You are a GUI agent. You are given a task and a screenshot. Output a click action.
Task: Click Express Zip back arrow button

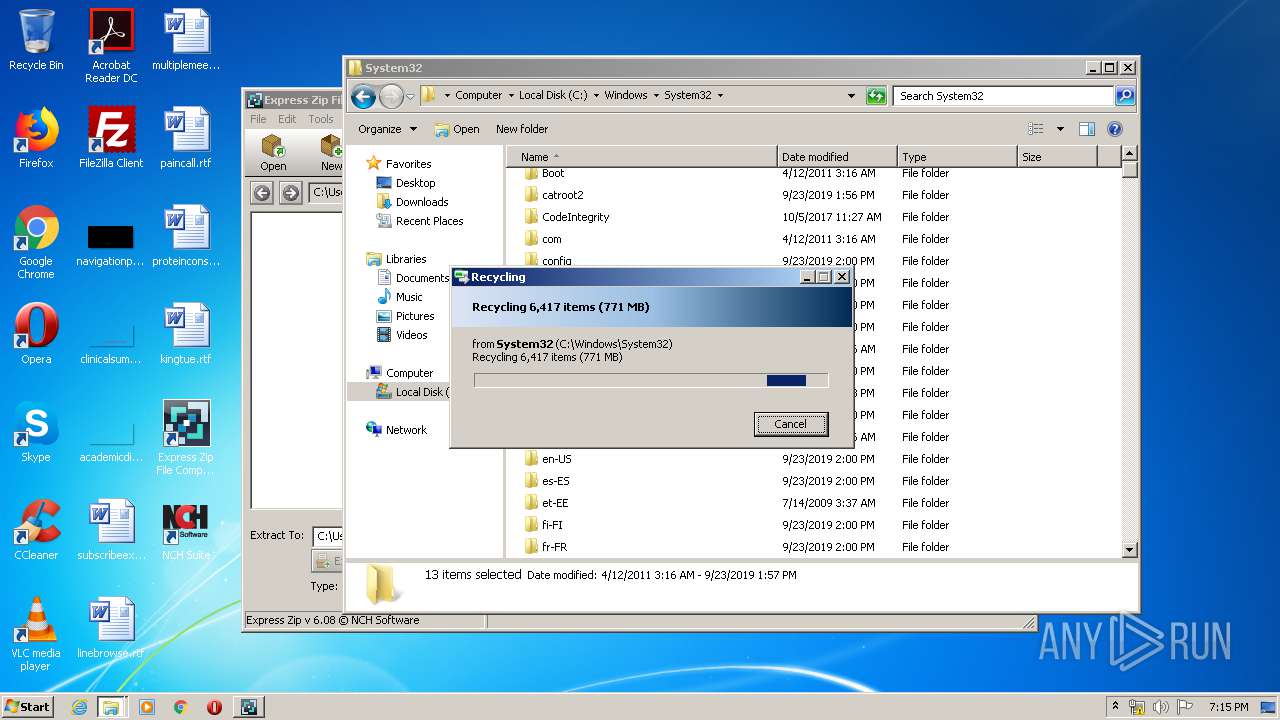(262, 193)
